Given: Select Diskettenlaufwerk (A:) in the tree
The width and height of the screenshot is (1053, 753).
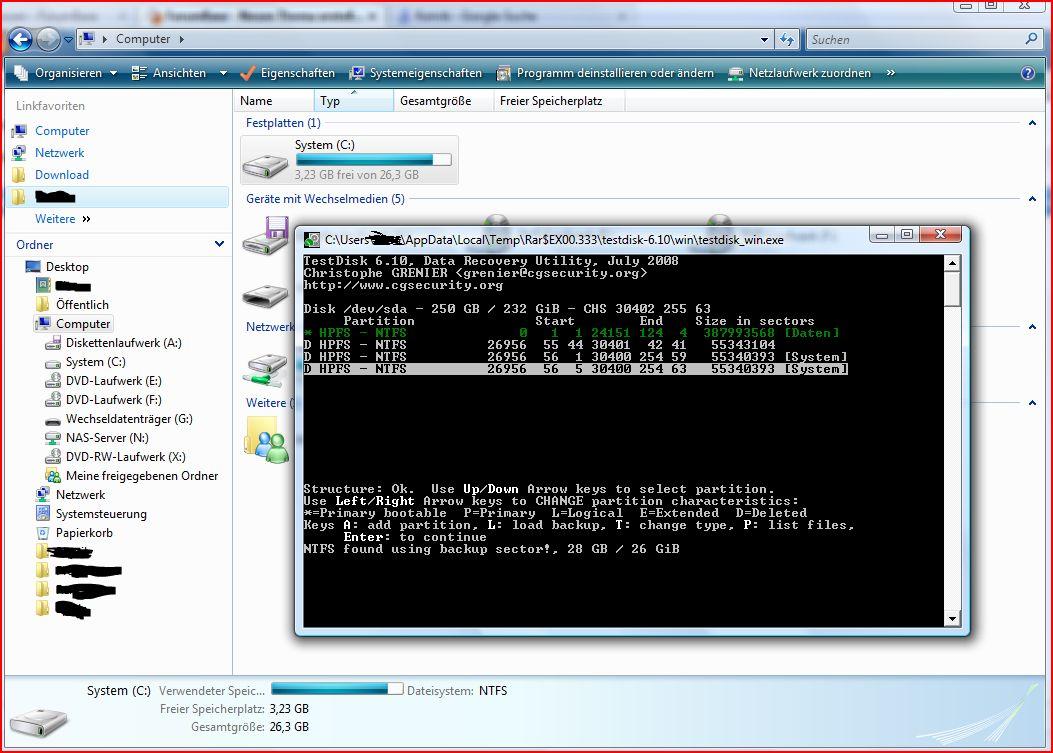Looking at the screenshot, I should [124, 343].
